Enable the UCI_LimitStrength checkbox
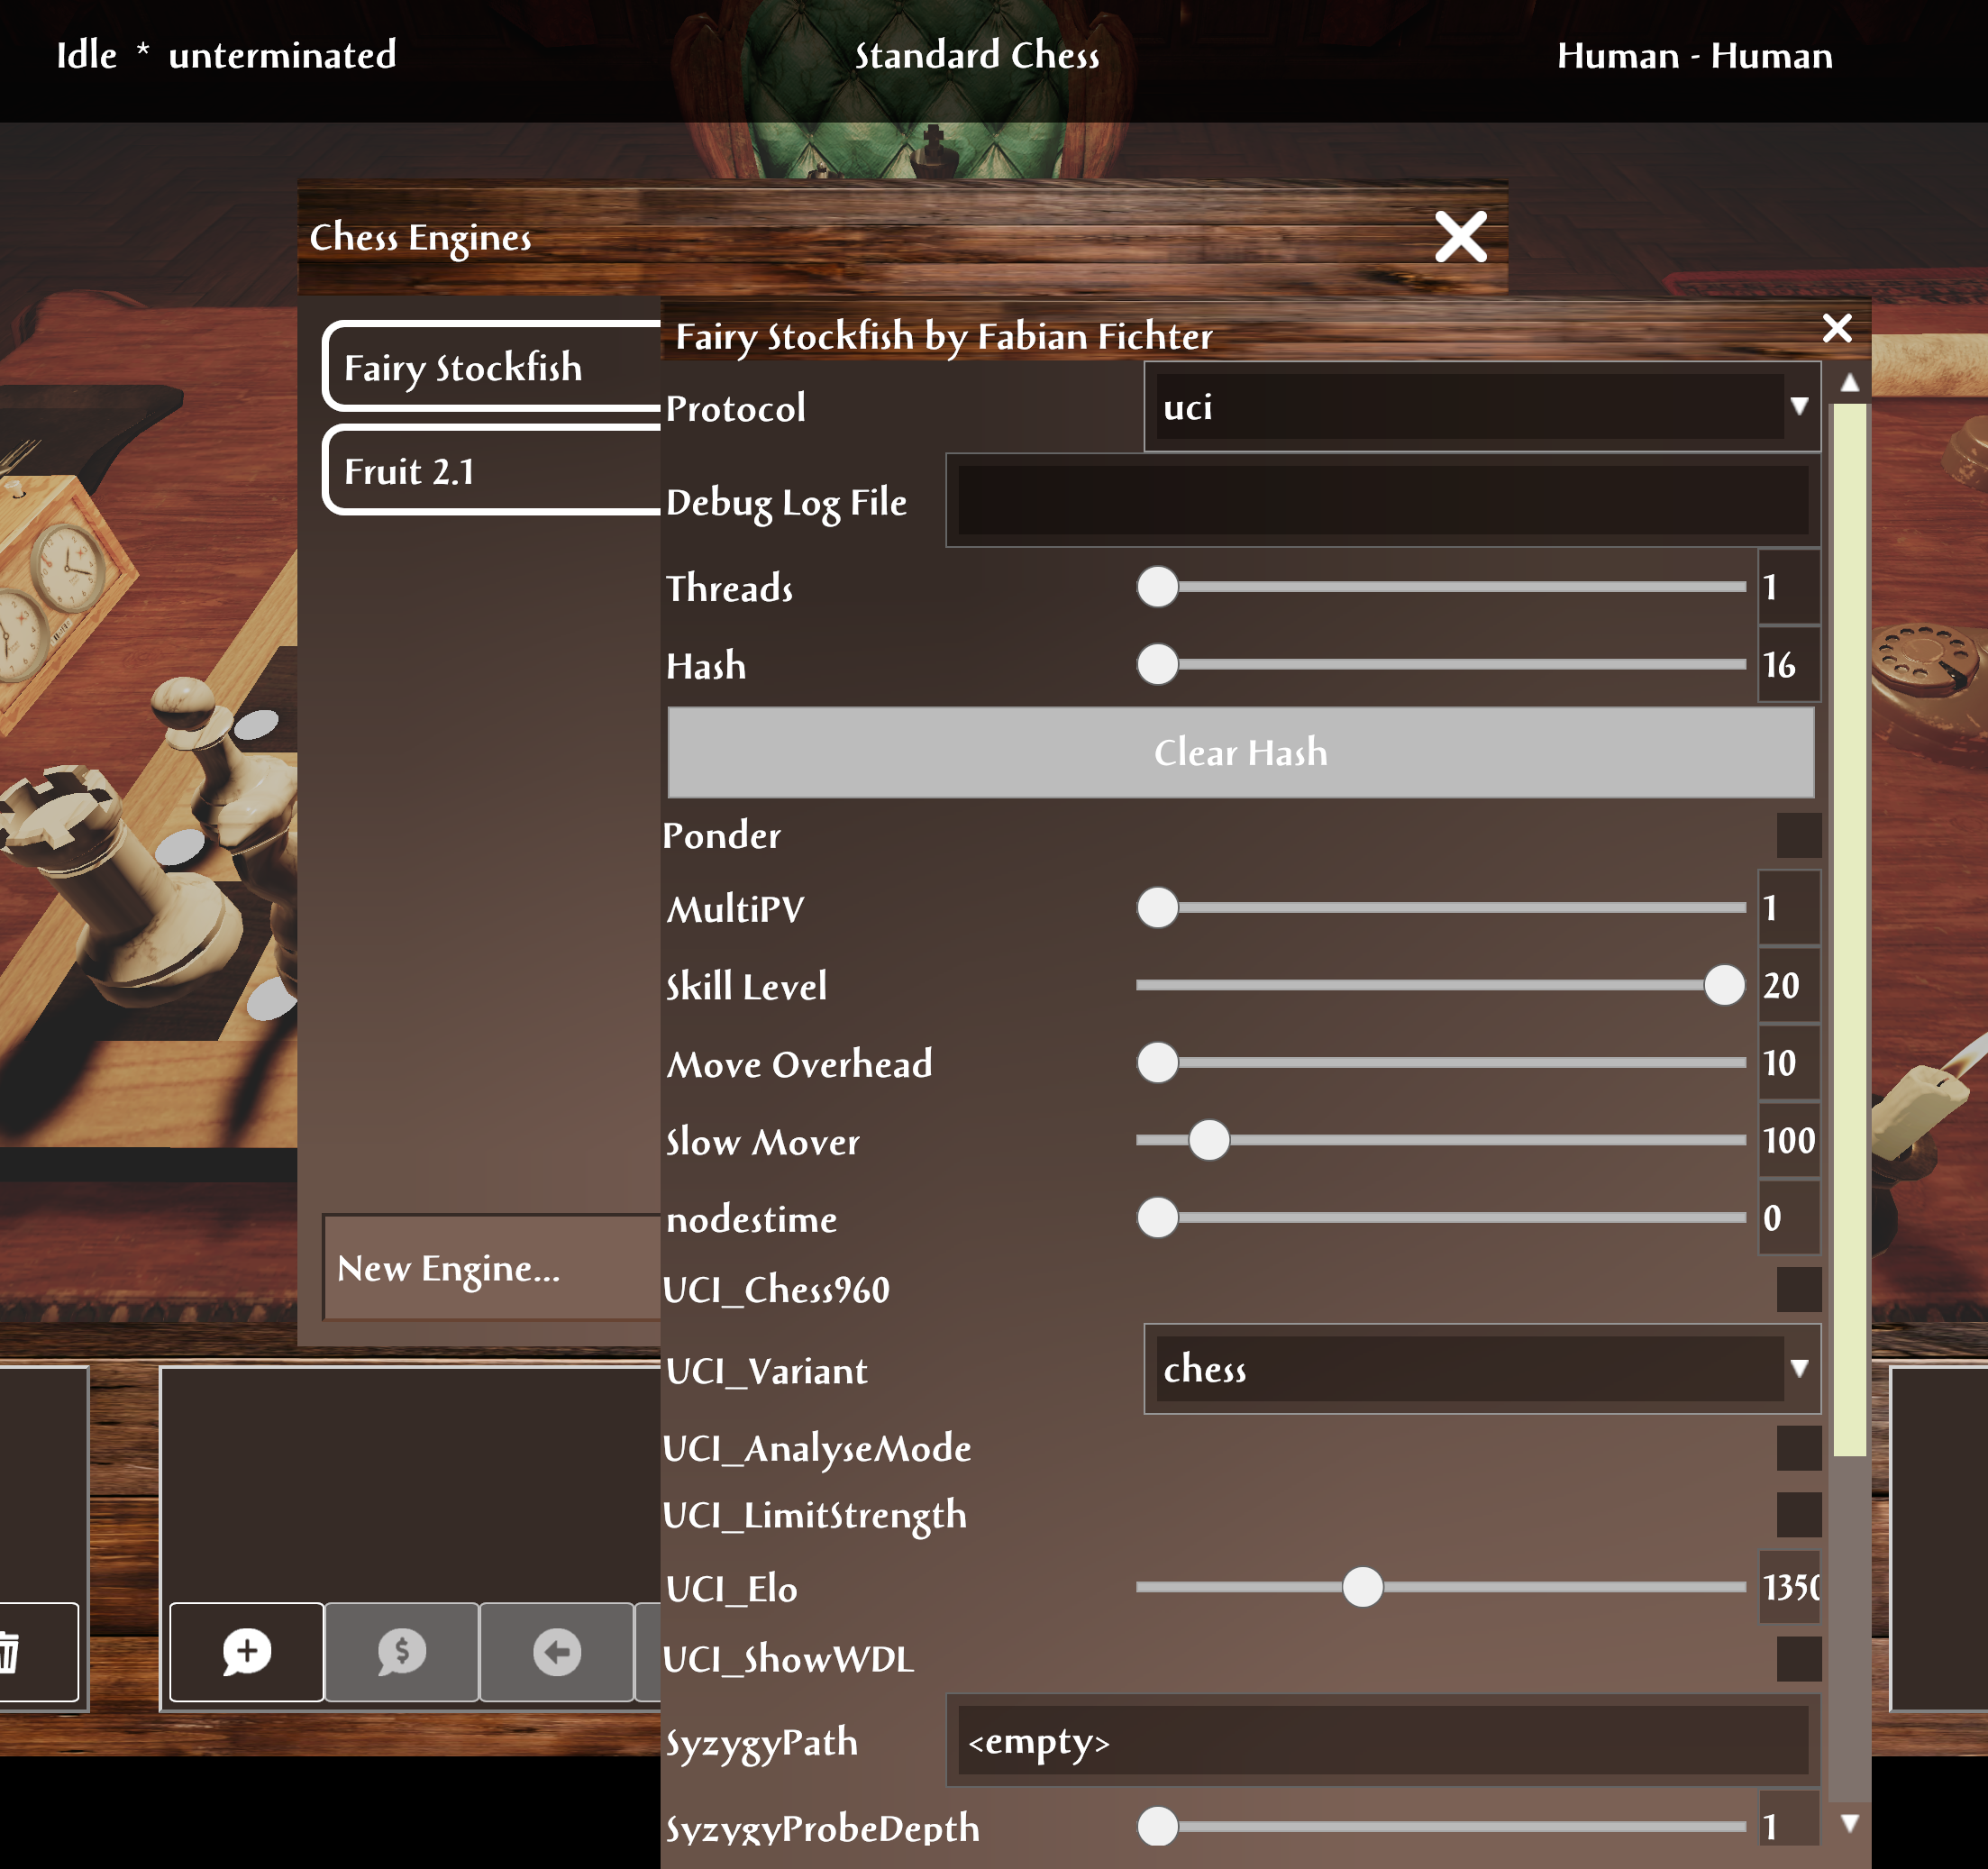The height and width of the screenshot is (1869, 1988). click(1798, 1515)
